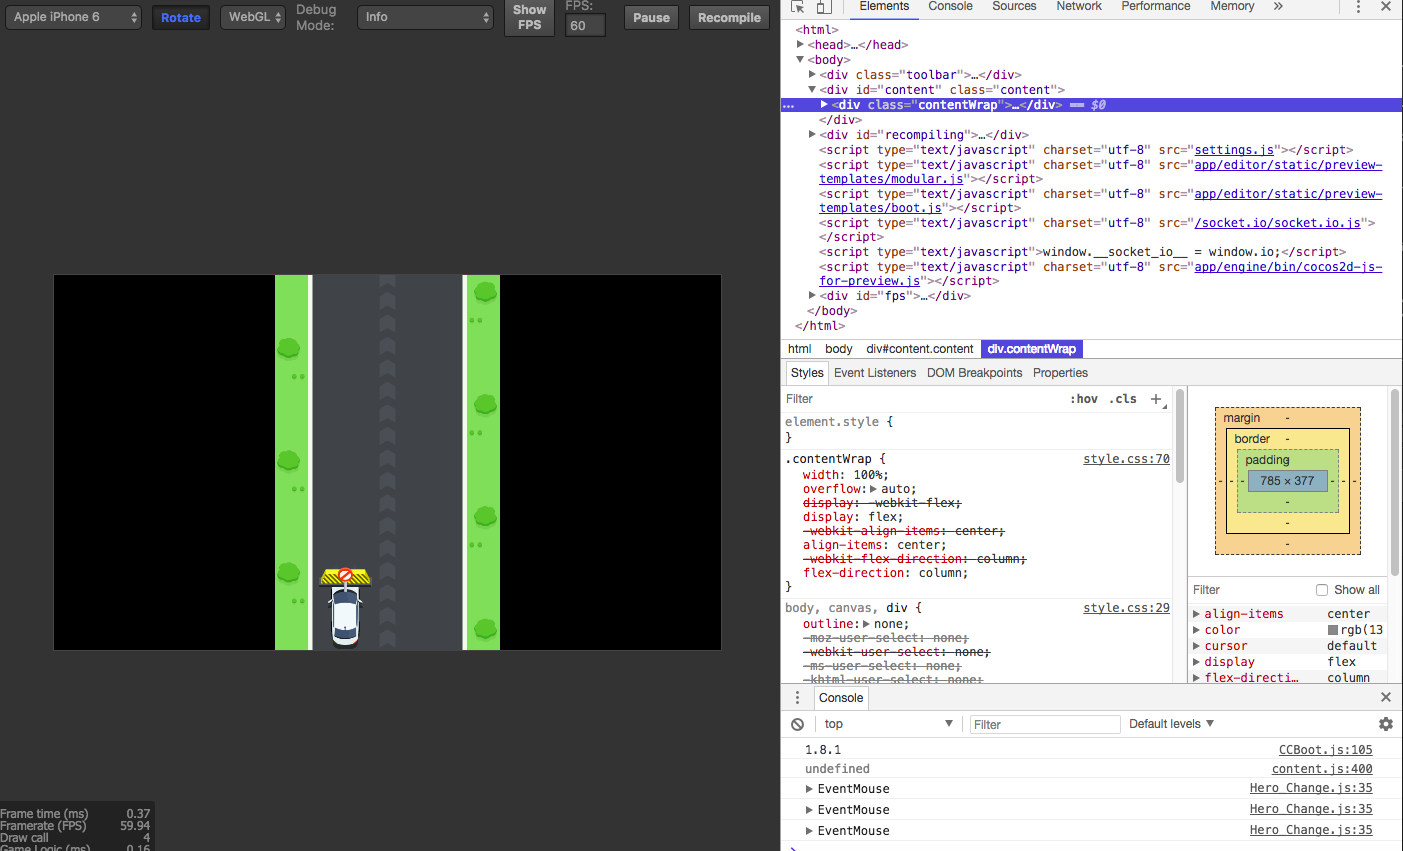Expand the computed cursor property
The image size is (1403, 851).
(1197, 646)
